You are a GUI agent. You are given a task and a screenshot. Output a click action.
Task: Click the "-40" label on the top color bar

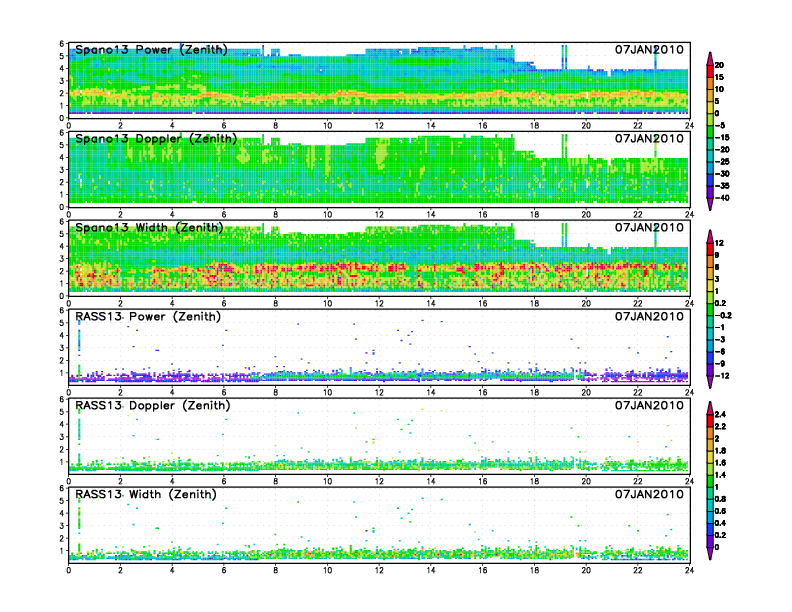[722, 198]
